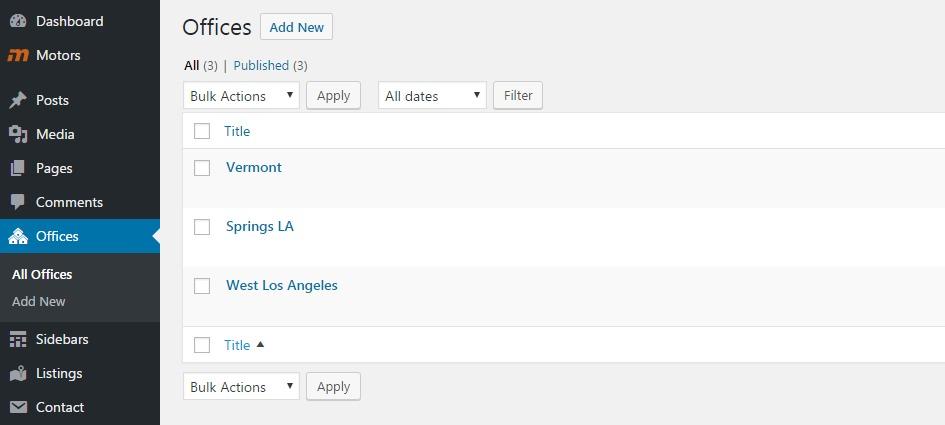Viewport: 945px width, 425px height.
Task: Click the Motors logo icon
Action: tap(18, 55)
